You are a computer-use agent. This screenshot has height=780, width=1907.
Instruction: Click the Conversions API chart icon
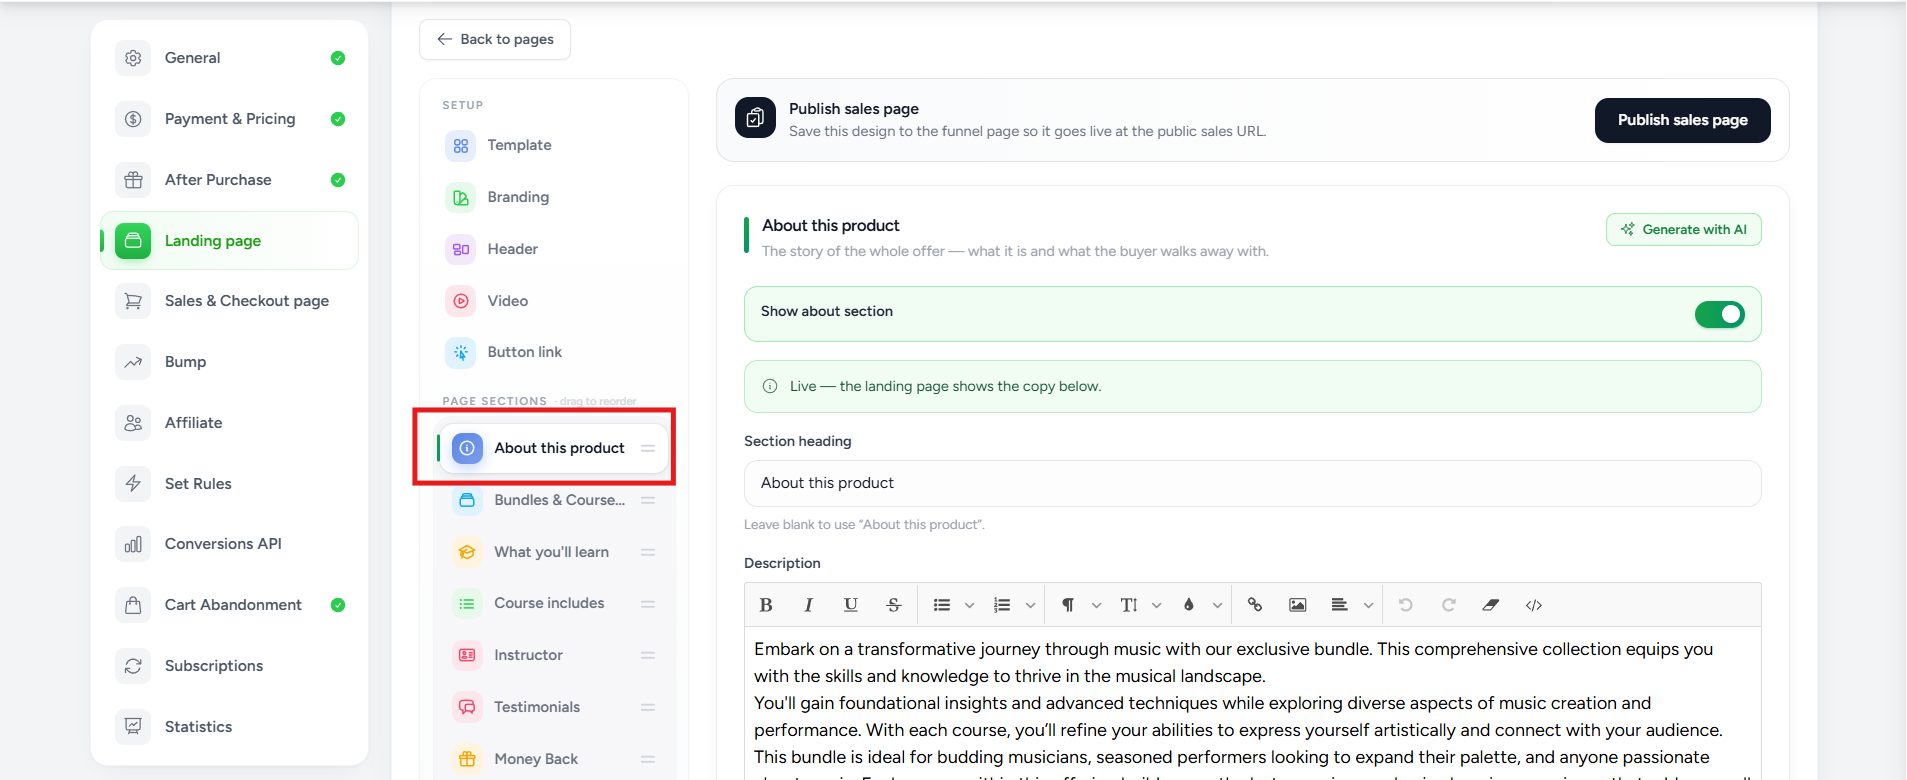click(x=133, y=544)
